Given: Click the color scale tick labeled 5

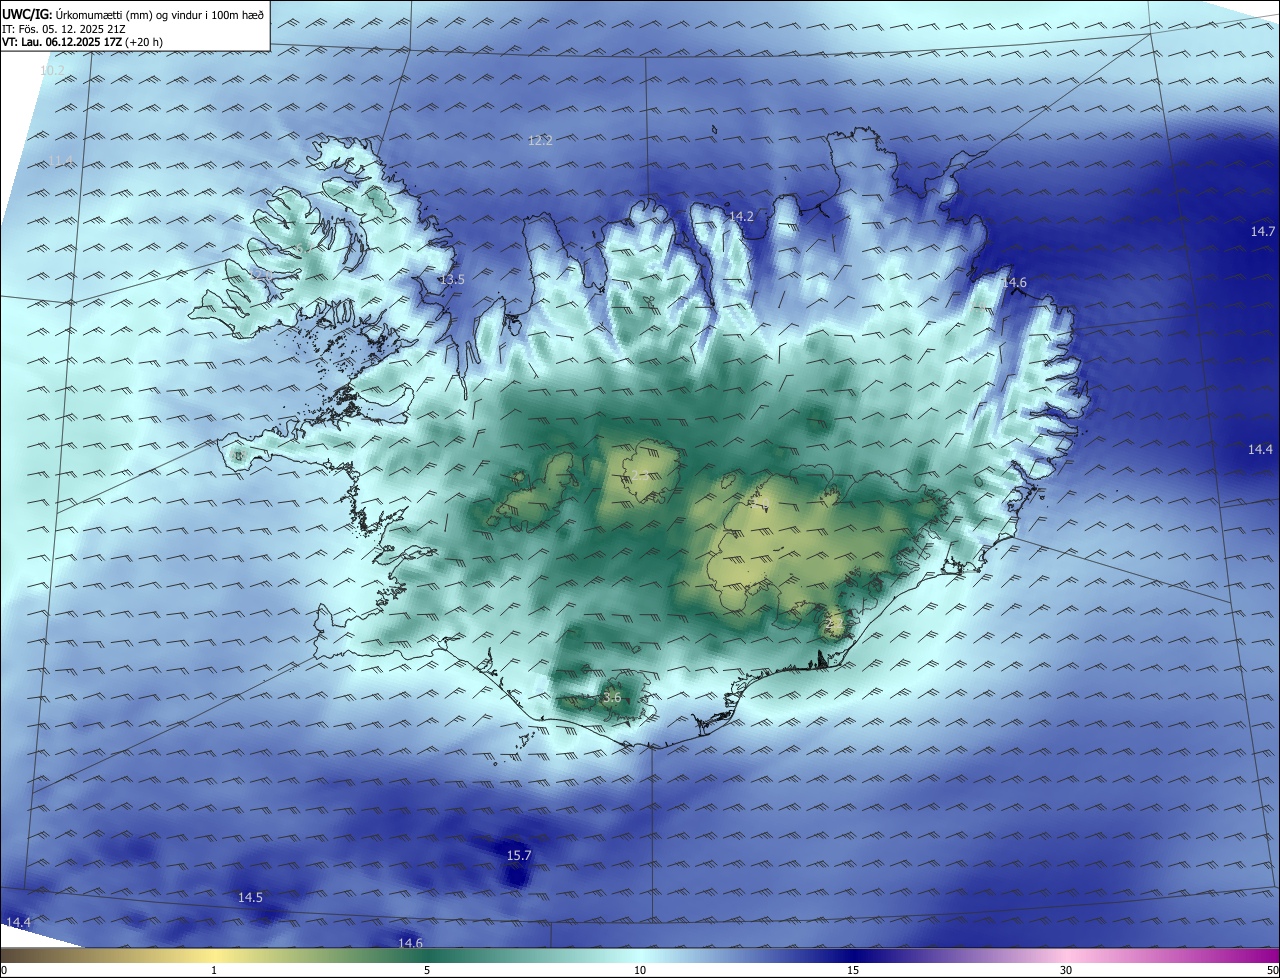Looking at the screenshot, I should click(x=427, y=970).
